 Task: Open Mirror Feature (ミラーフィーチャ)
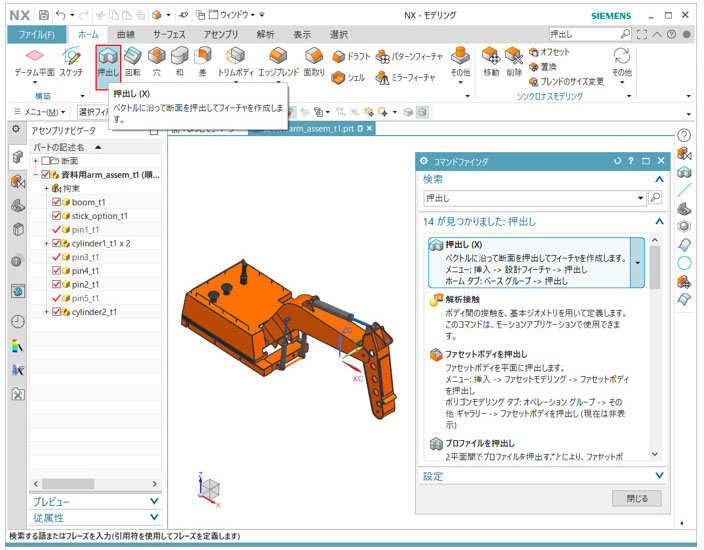coord(405,78)
